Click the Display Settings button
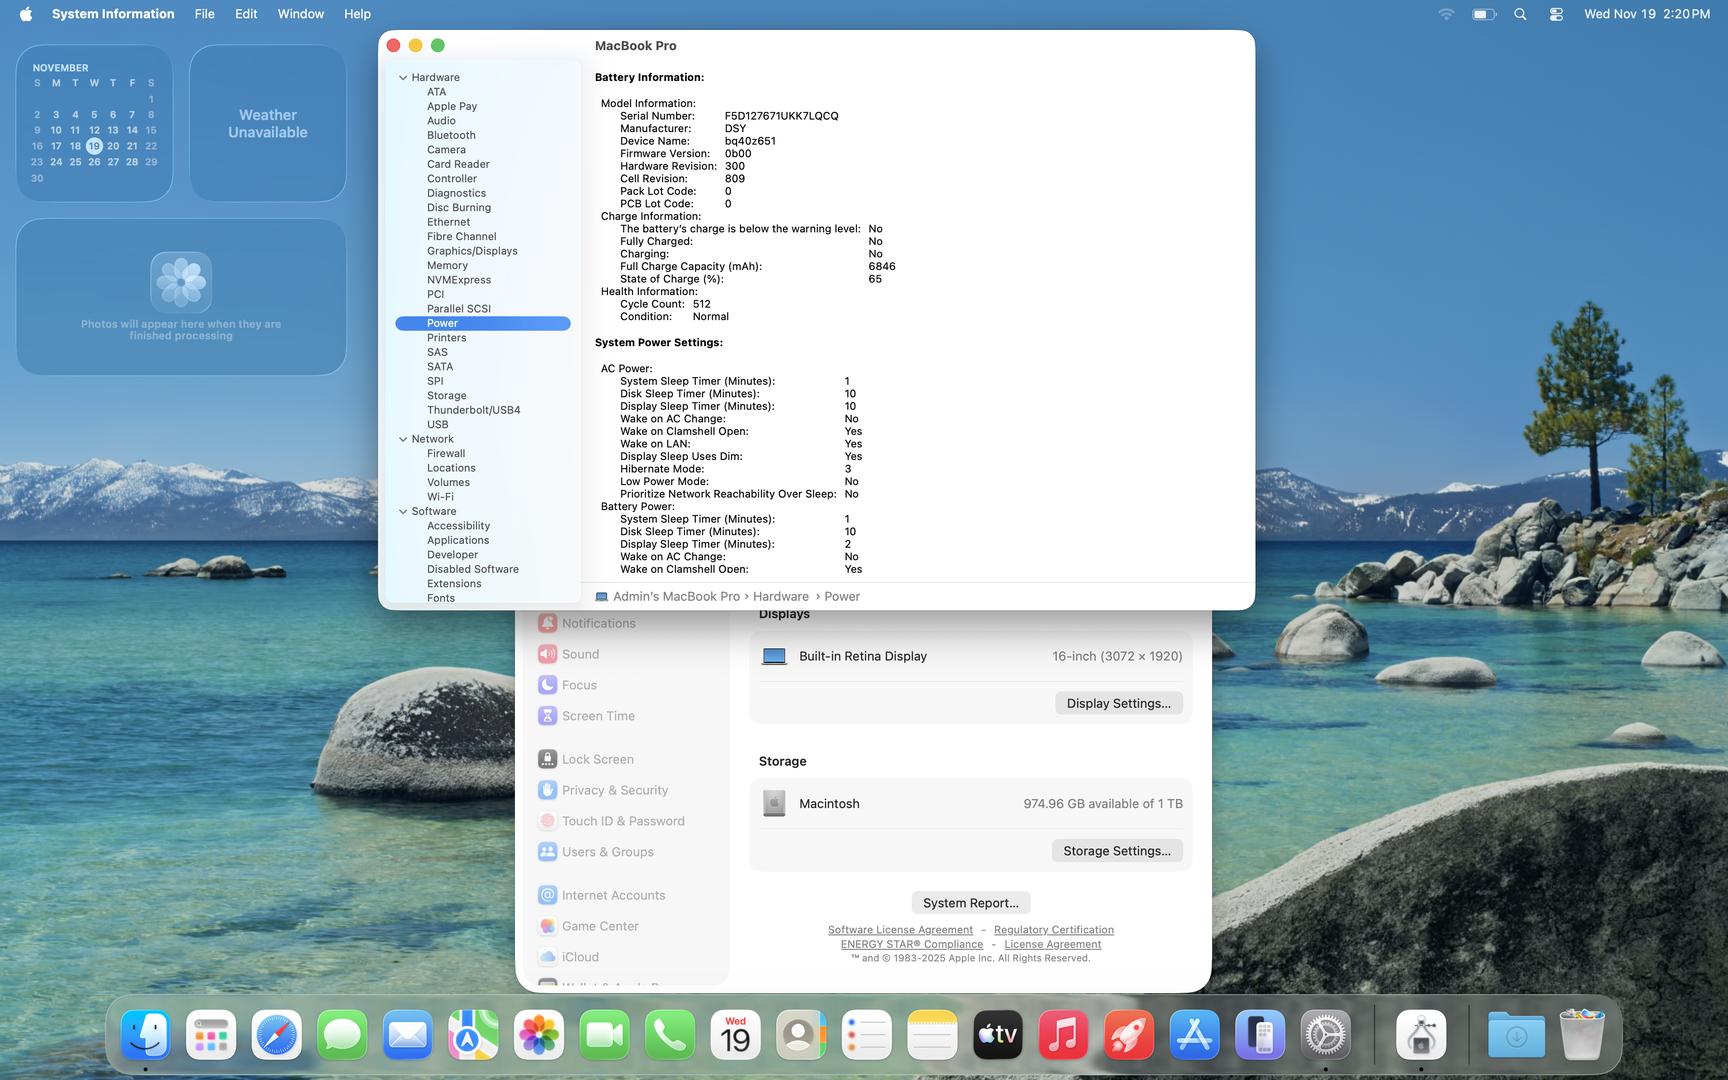Viewport: 1728px width, 1080px height. coord(1118,703)
